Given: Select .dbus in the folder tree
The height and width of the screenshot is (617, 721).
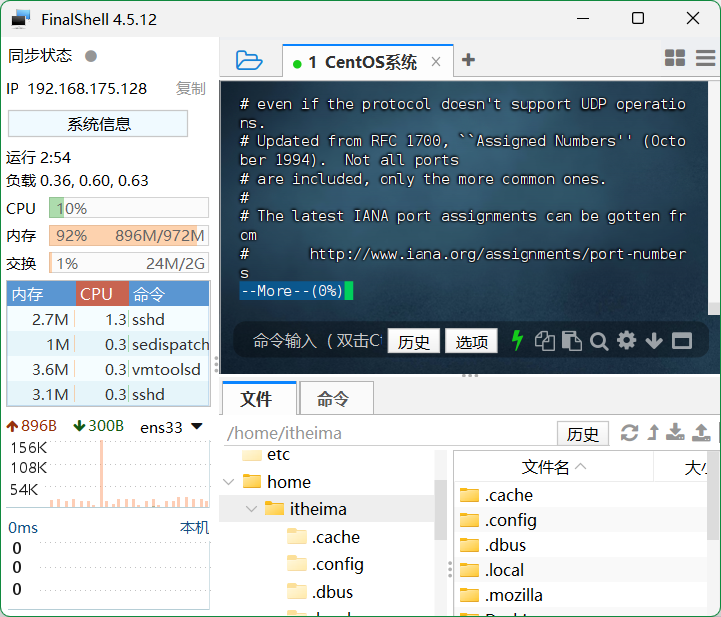Looking at the screenshot, I should [x=332, y=592].
